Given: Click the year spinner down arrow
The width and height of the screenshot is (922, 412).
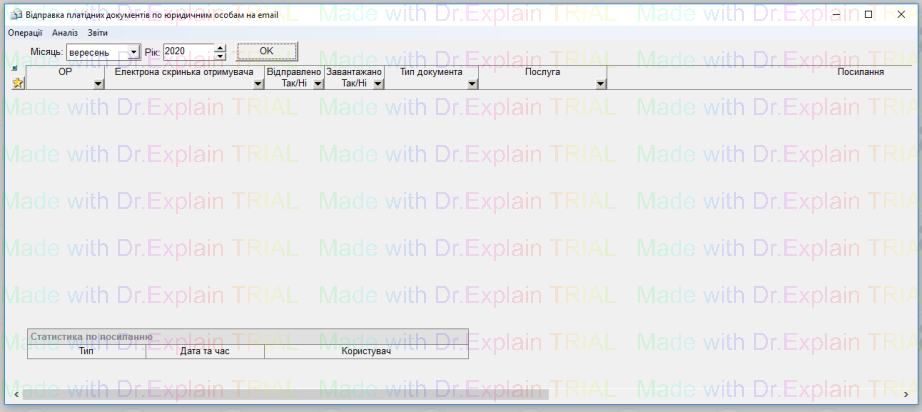Looking at the screenshot, I should [x=220, y=55].
